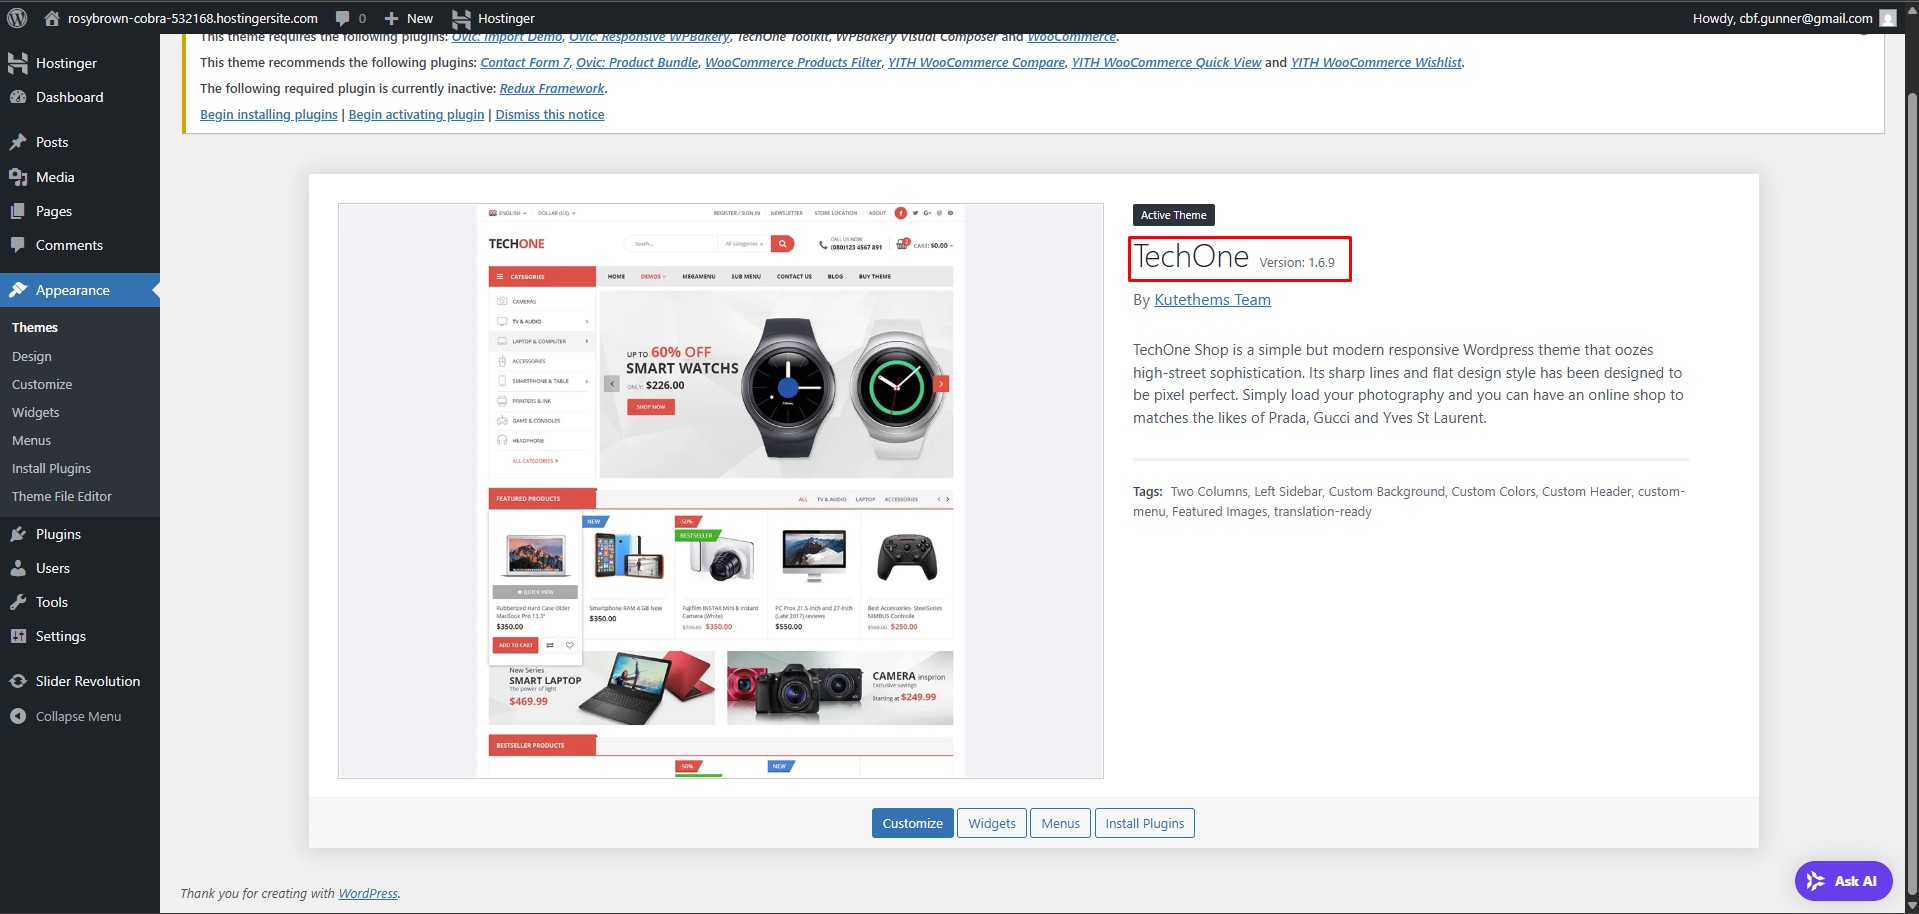1919x914 pixels.
Task: Click the Collapse Menu arrow icon
Action: pos(18,716)
